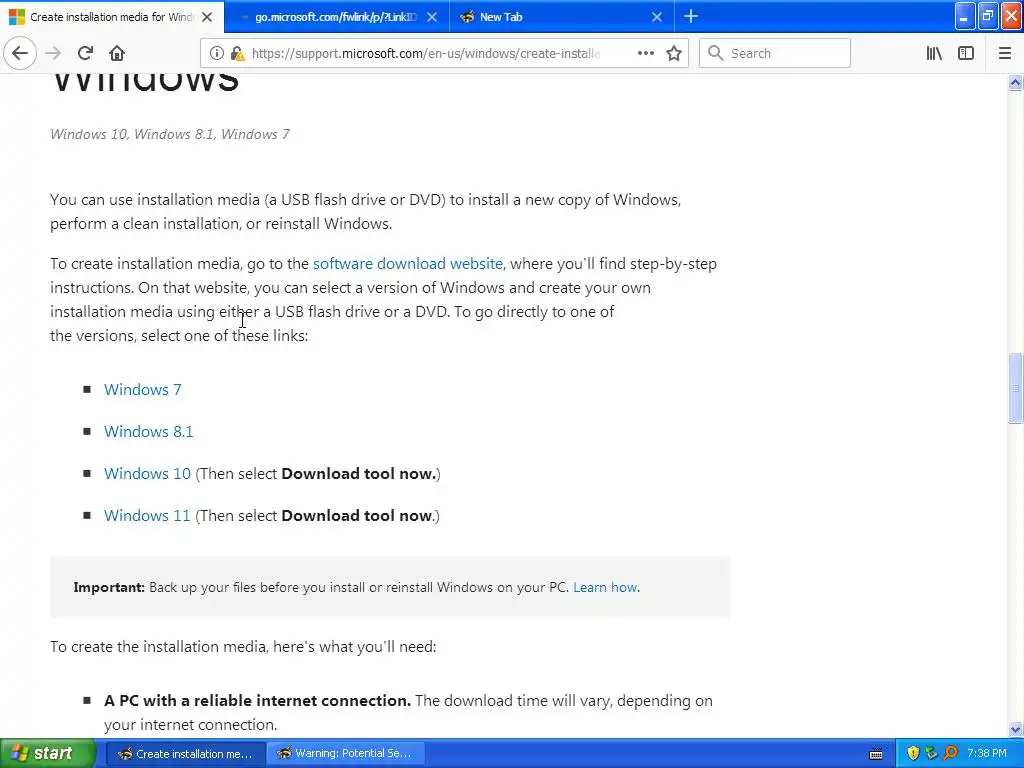Screen dimensions: 1024x768
Task: Open the Library bookmarks icon
Action: (934, 53)
